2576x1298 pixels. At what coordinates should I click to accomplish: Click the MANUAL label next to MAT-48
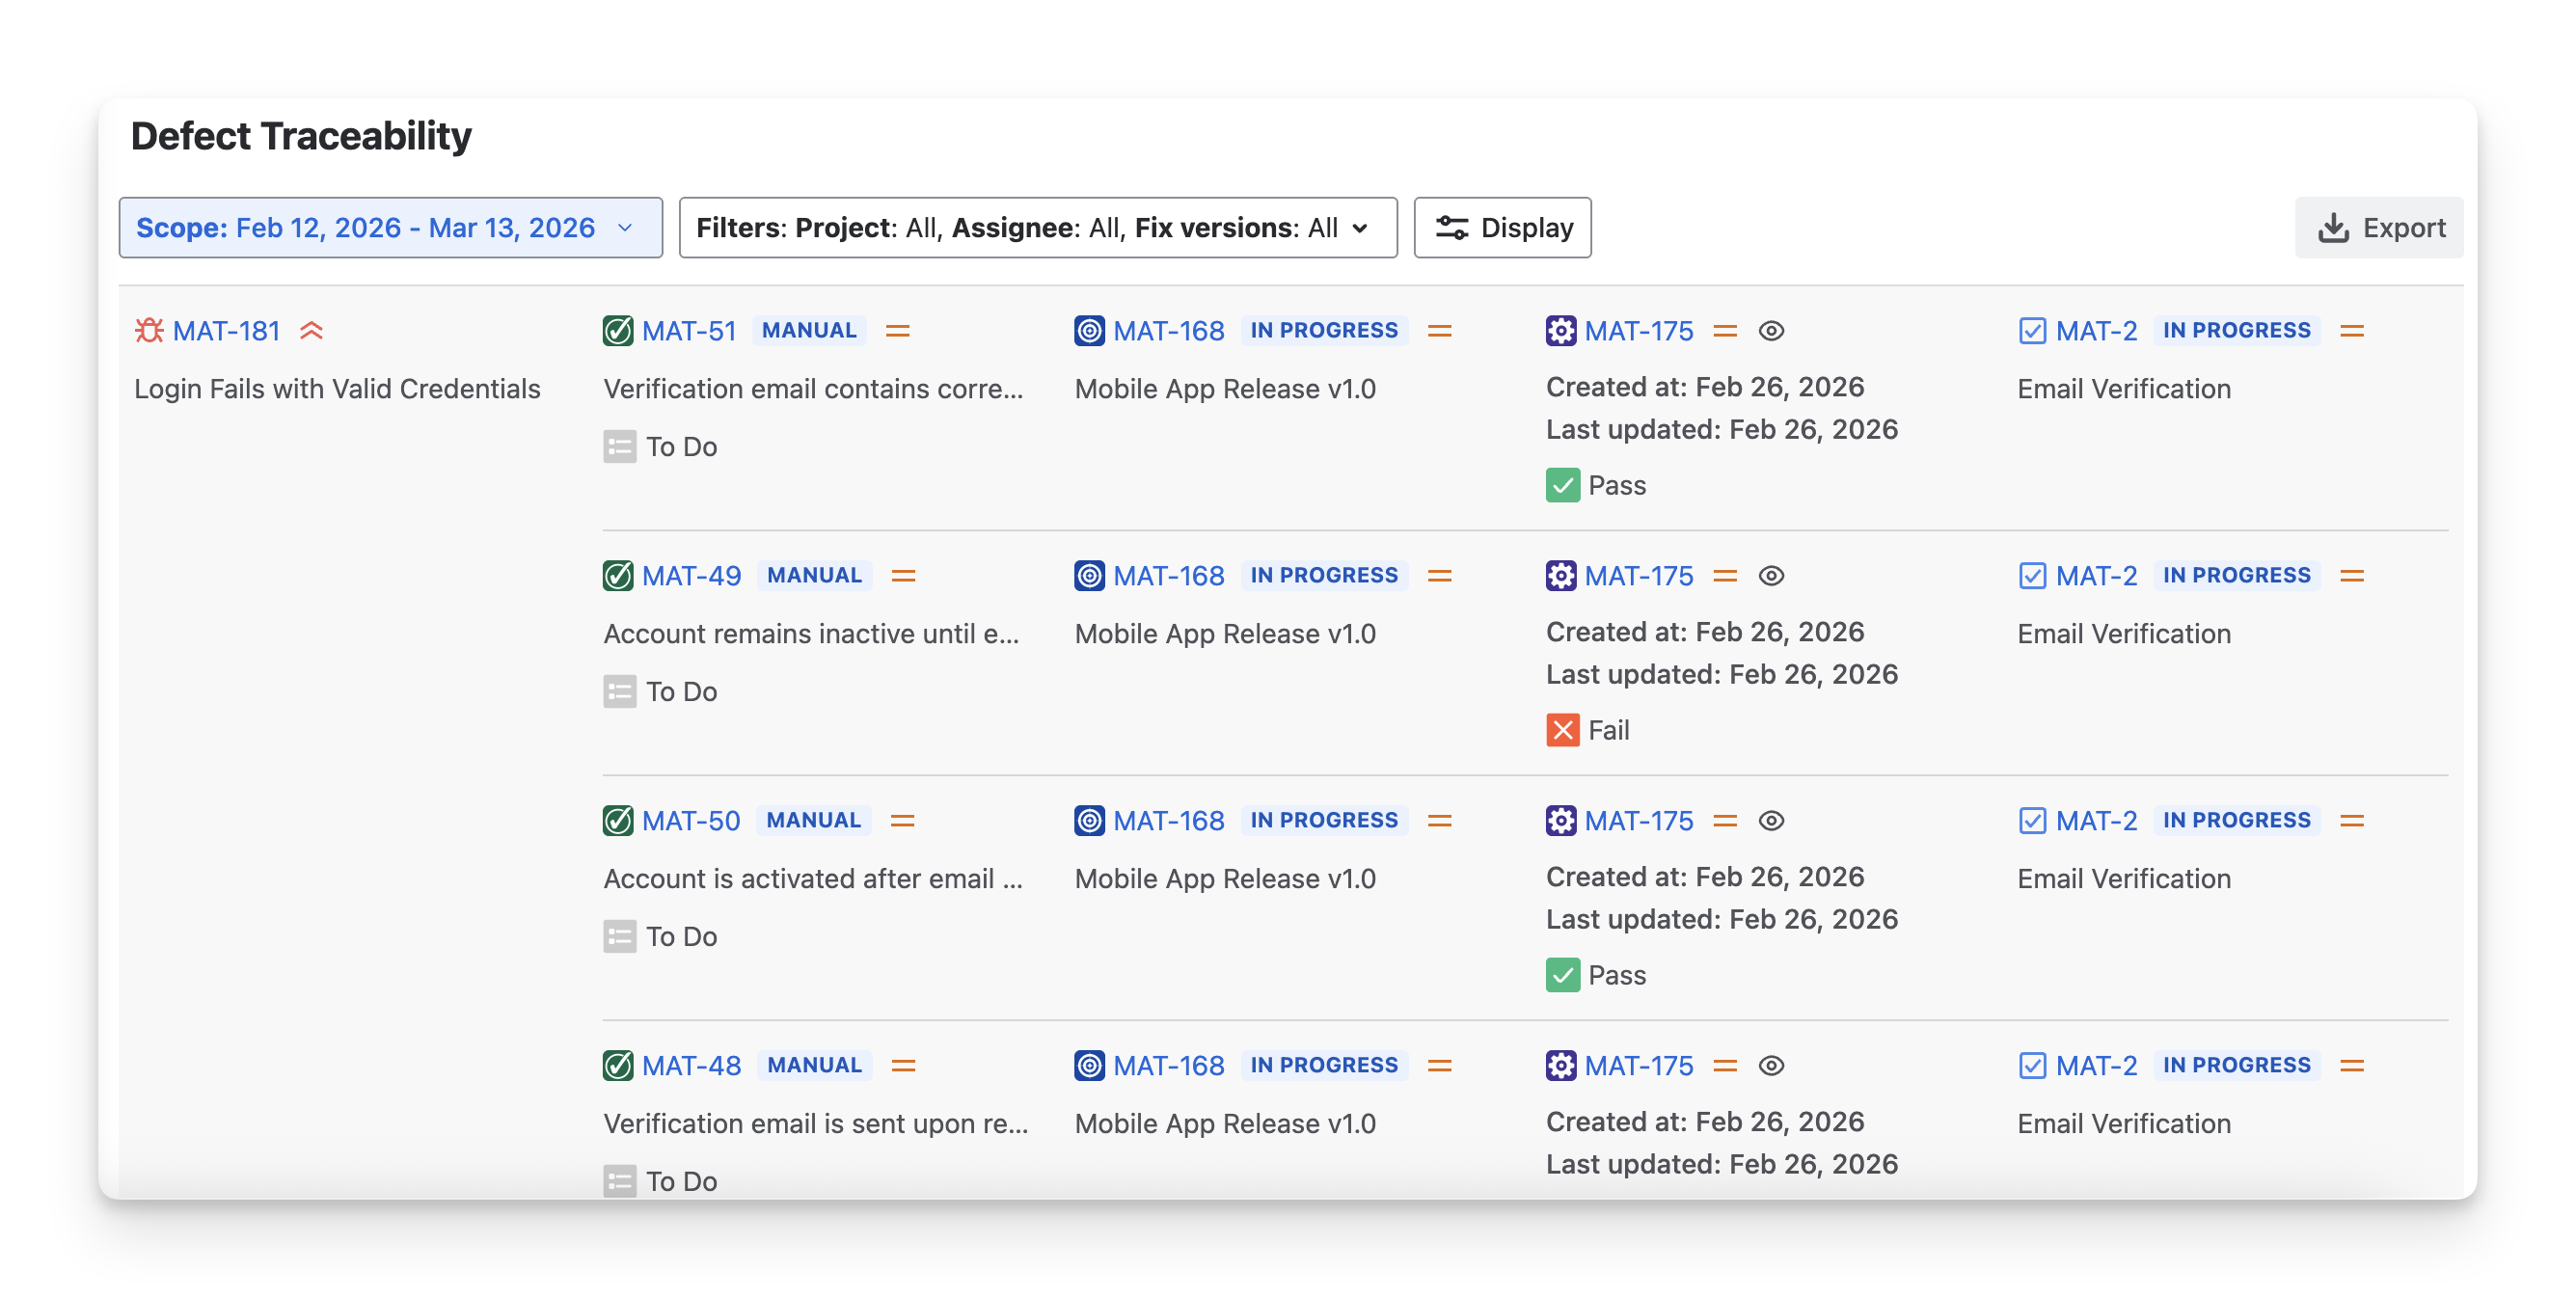coord(814,1065)
